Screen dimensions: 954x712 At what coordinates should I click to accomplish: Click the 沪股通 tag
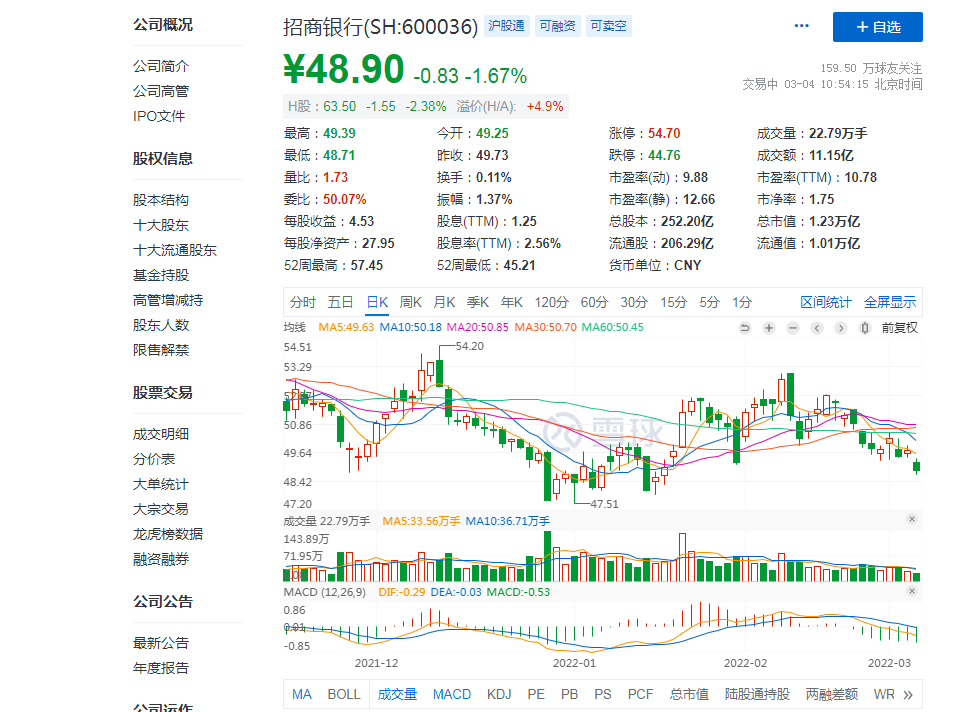pyautogui.click(x=506, y=26)
